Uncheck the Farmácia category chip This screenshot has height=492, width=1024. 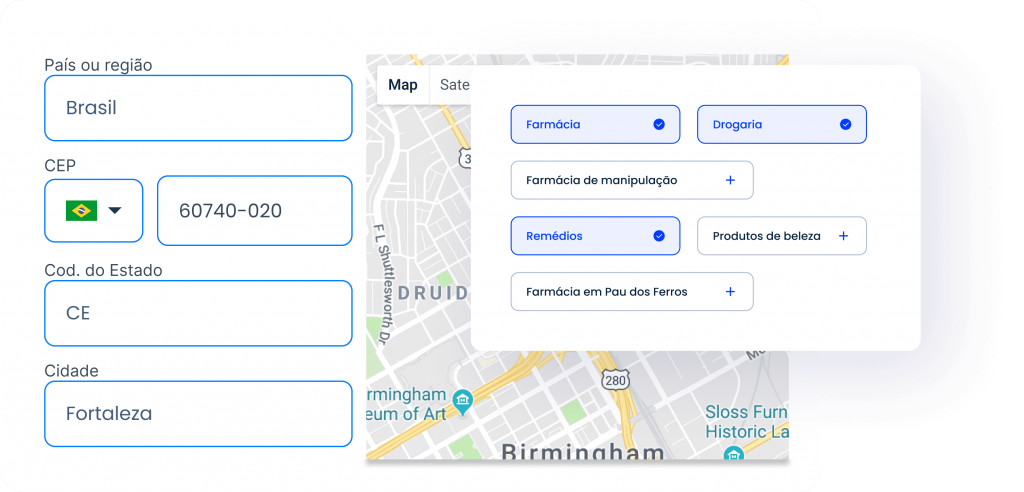594,125
